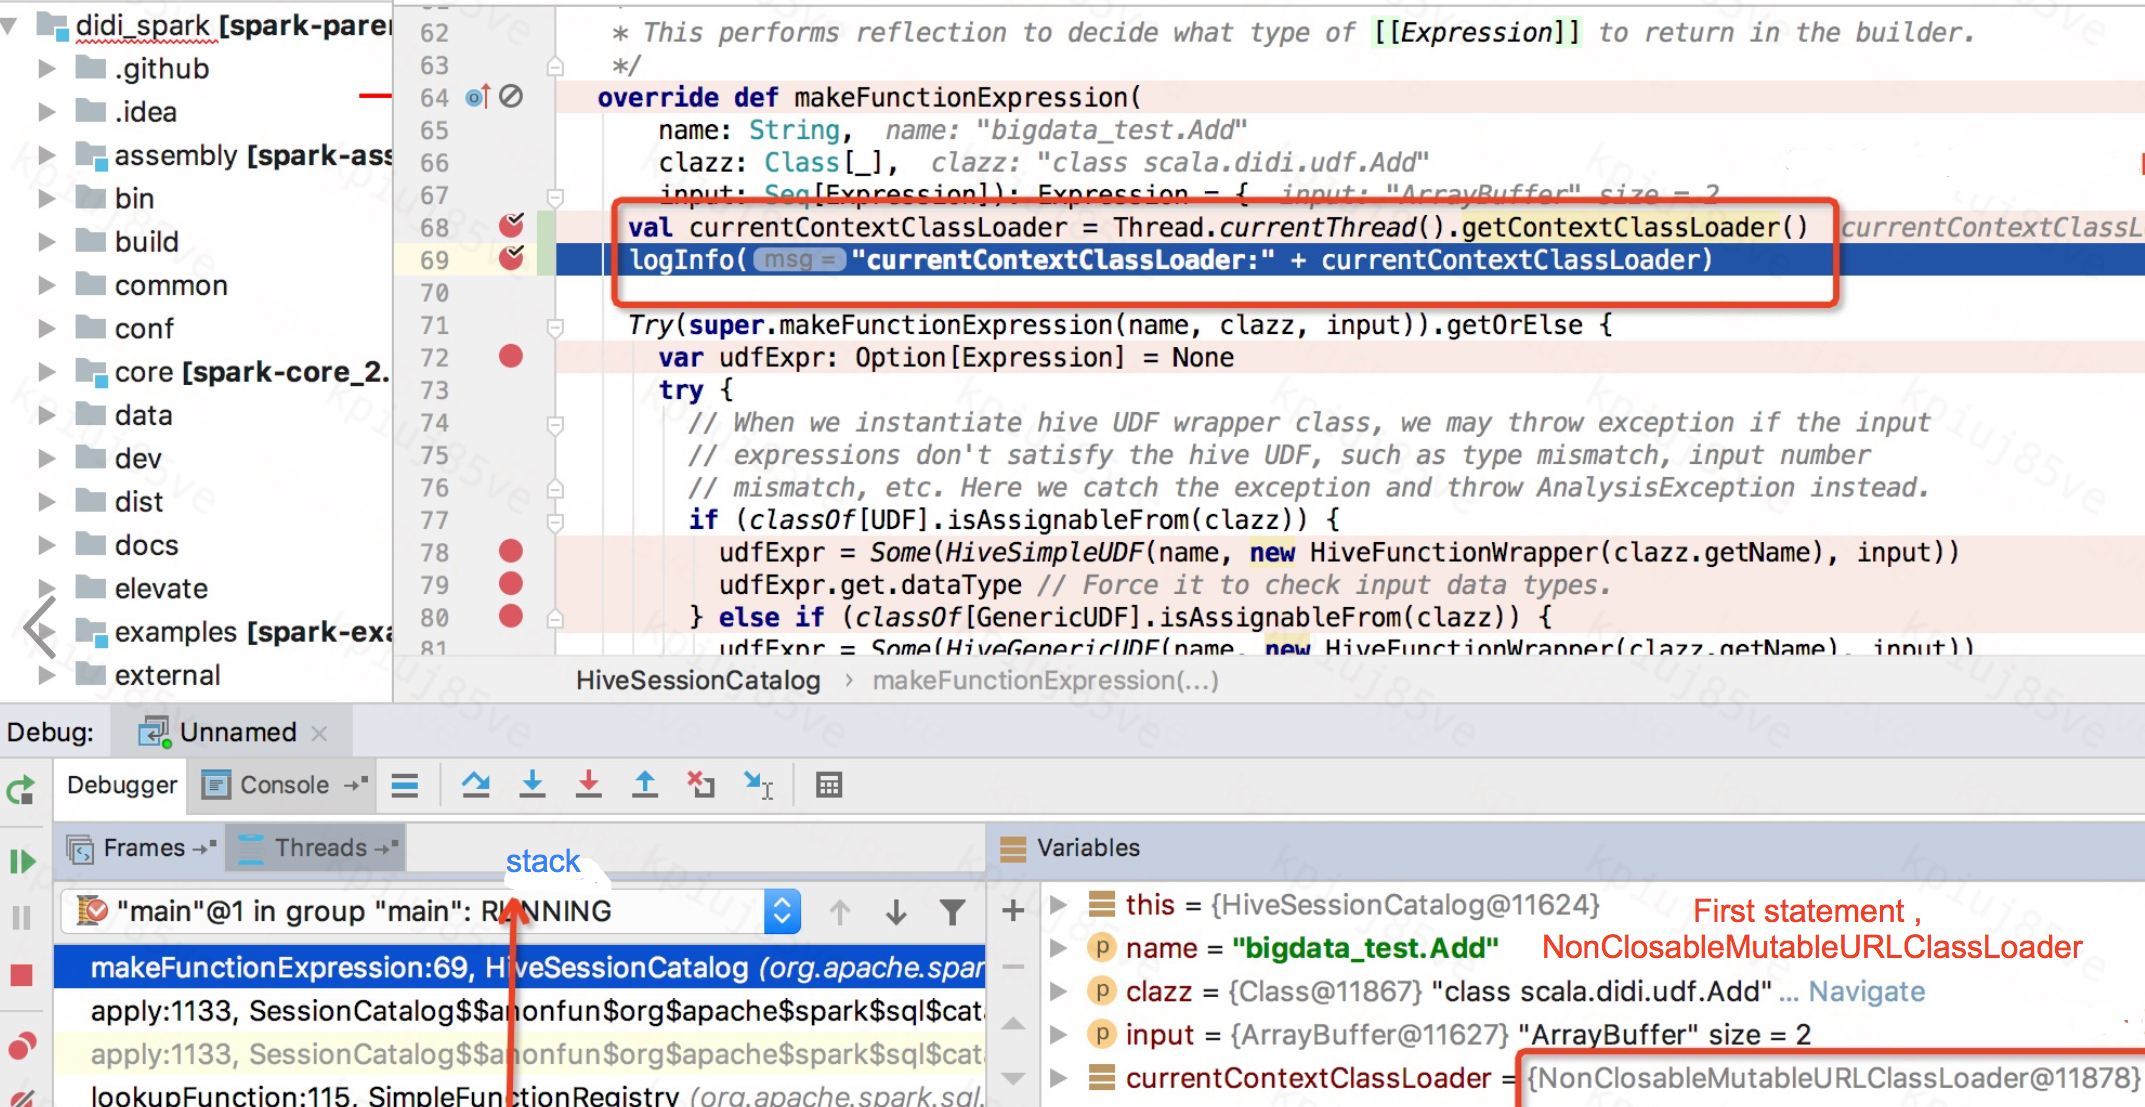The width and height of the screenshot is (2145, 1107).
Task: Switch to the Threads tab
Action: point(320,848)
